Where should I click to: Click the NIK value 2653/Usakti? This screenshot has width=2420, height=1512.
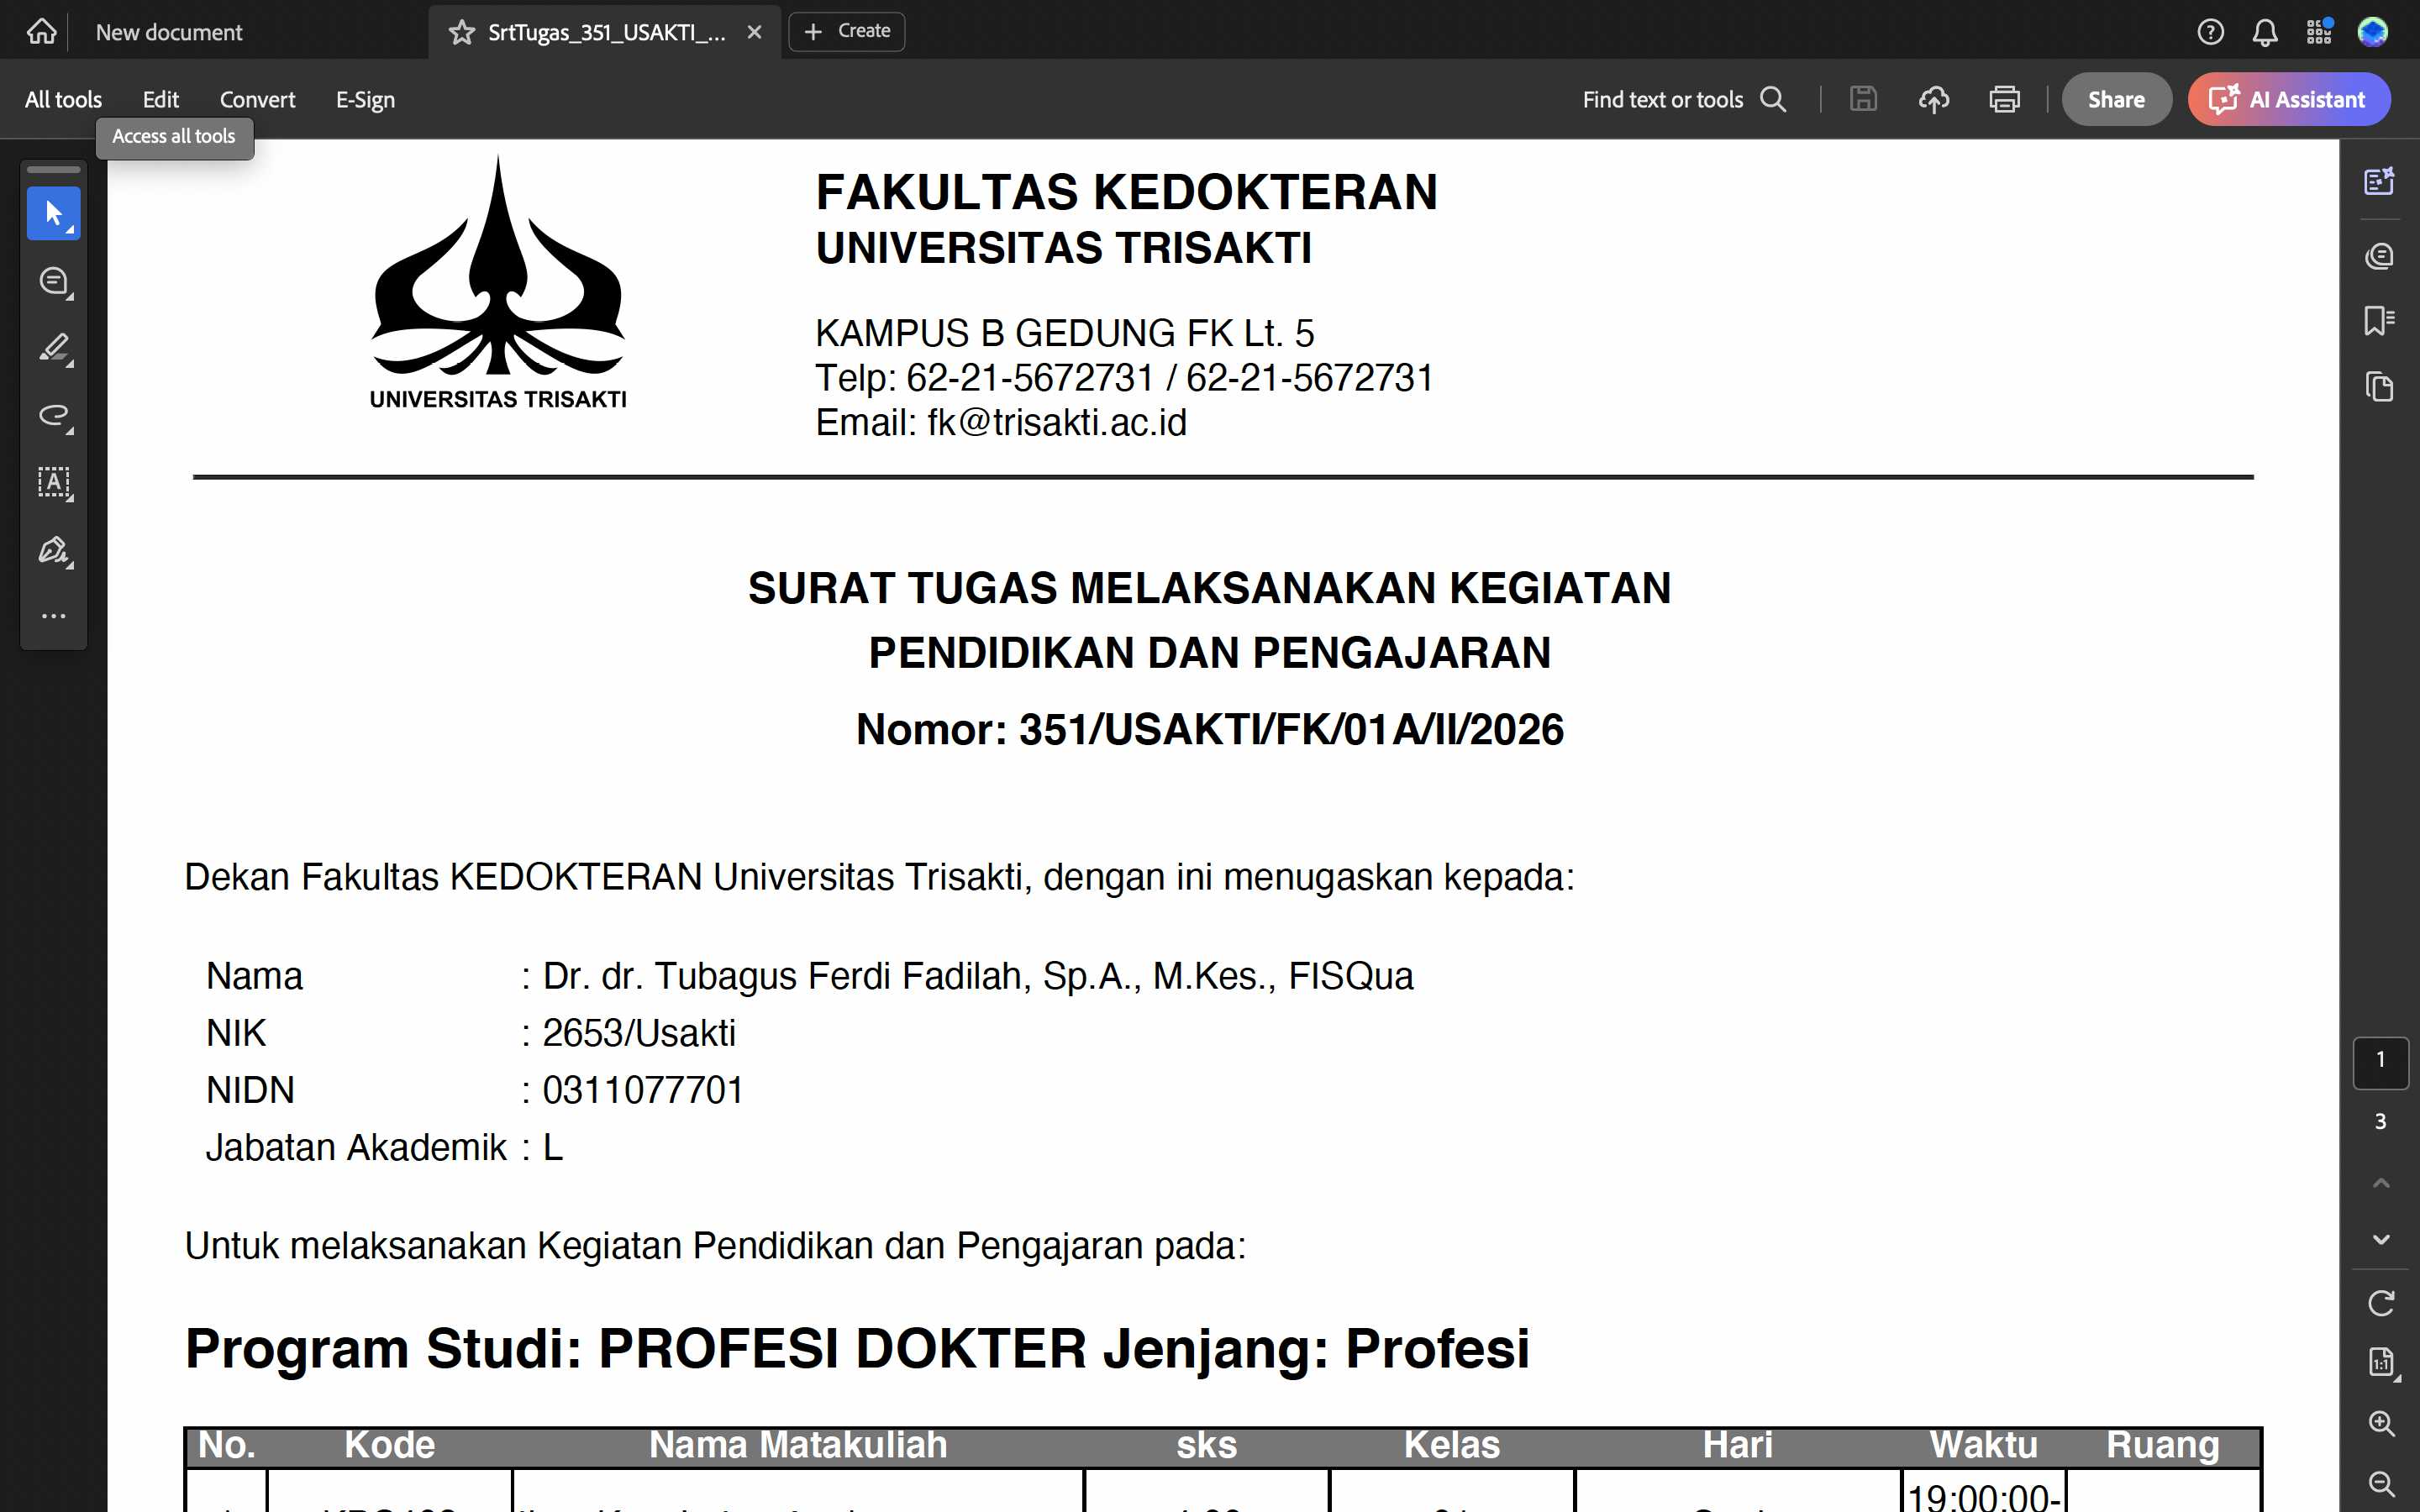639,1032
